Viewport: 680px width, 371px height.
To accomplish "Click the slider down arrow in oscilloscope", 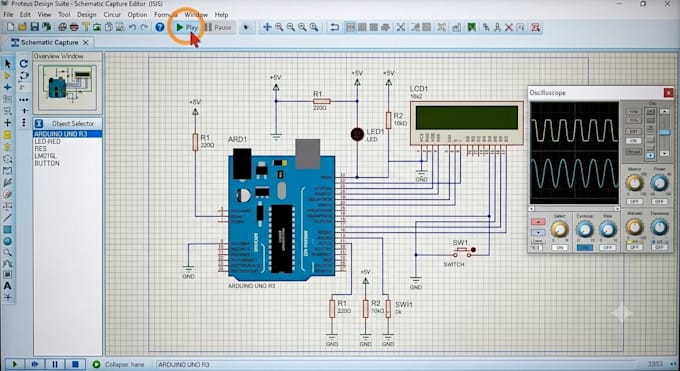I will pyautogui.click(x=664, y=153).
